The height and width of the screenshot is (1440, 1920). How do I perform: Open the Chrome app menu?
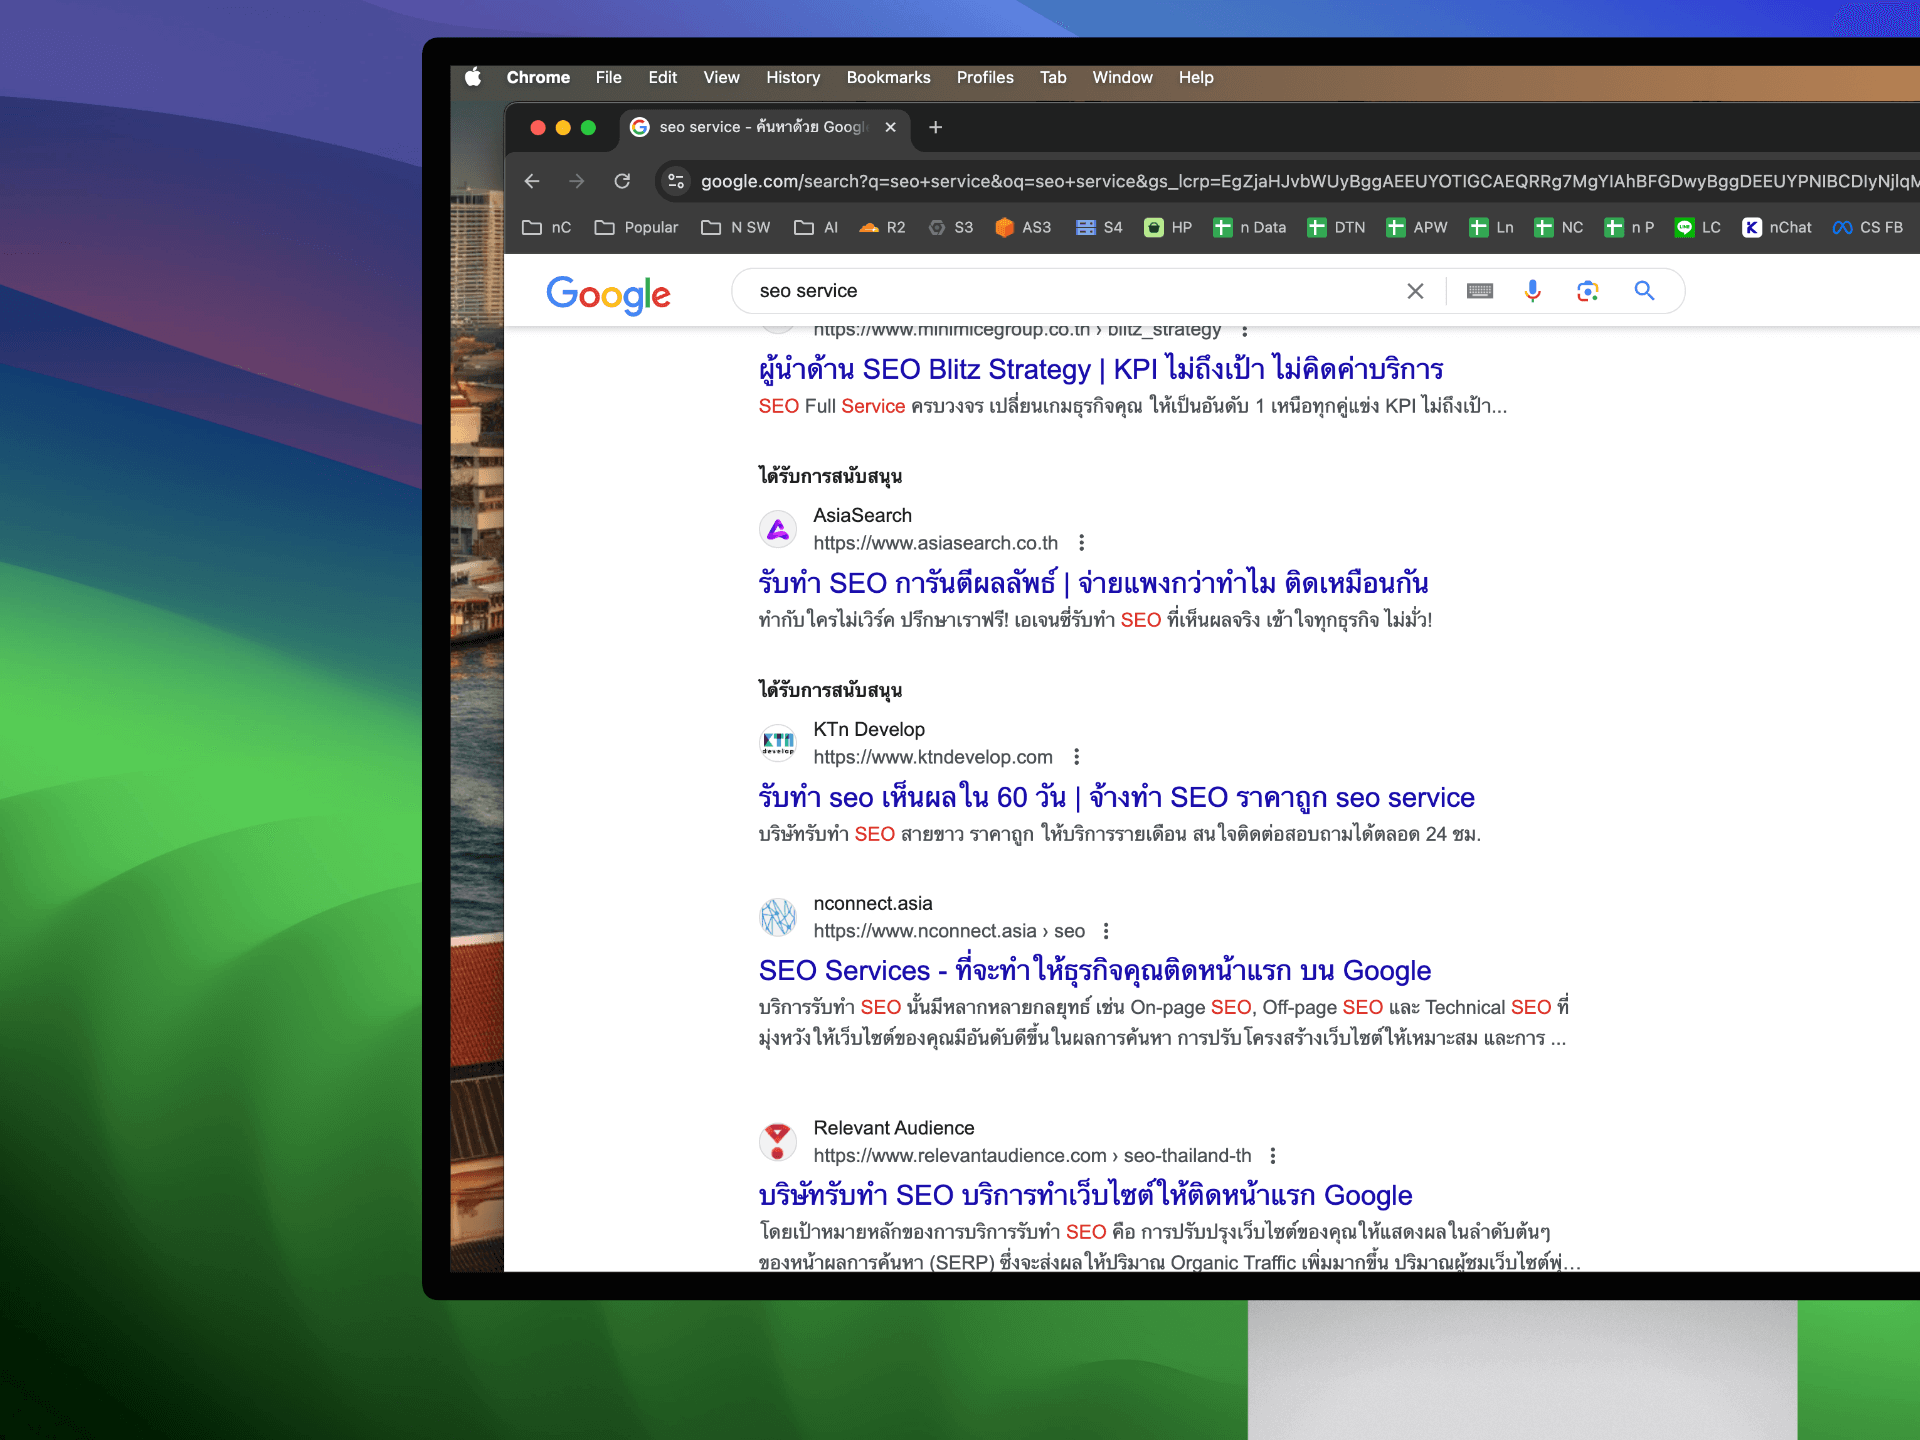coord(538,77)
